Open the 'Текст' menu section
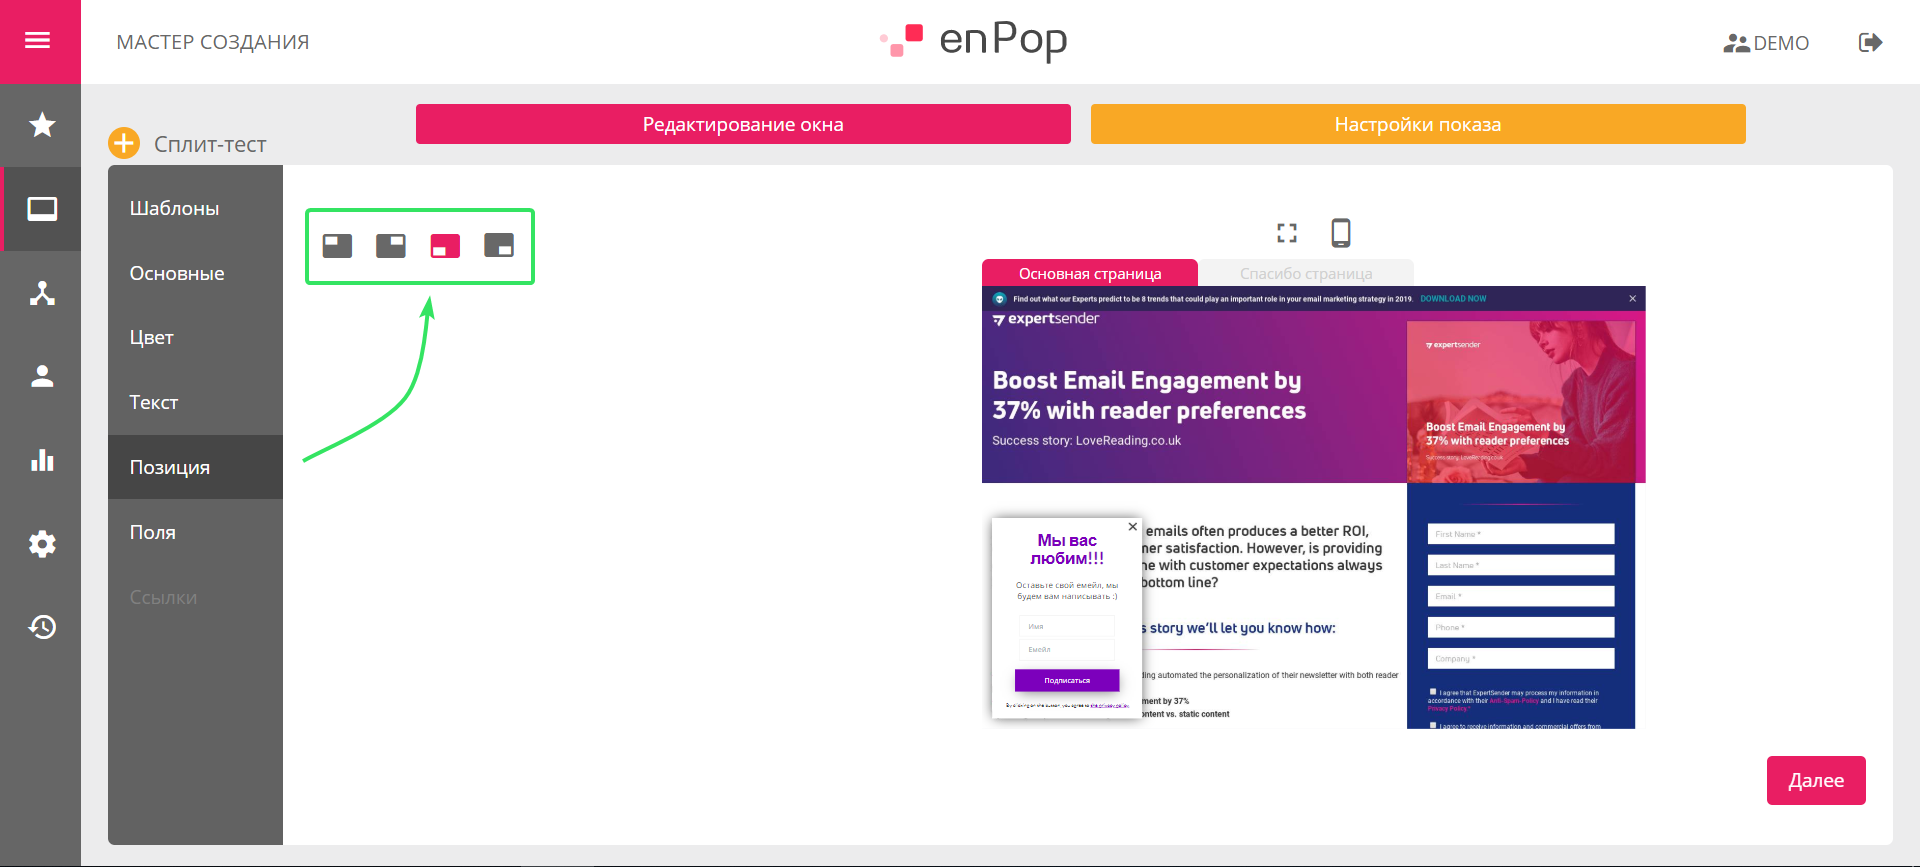Viewport: 1920px width, 867px height. (195, 402)
